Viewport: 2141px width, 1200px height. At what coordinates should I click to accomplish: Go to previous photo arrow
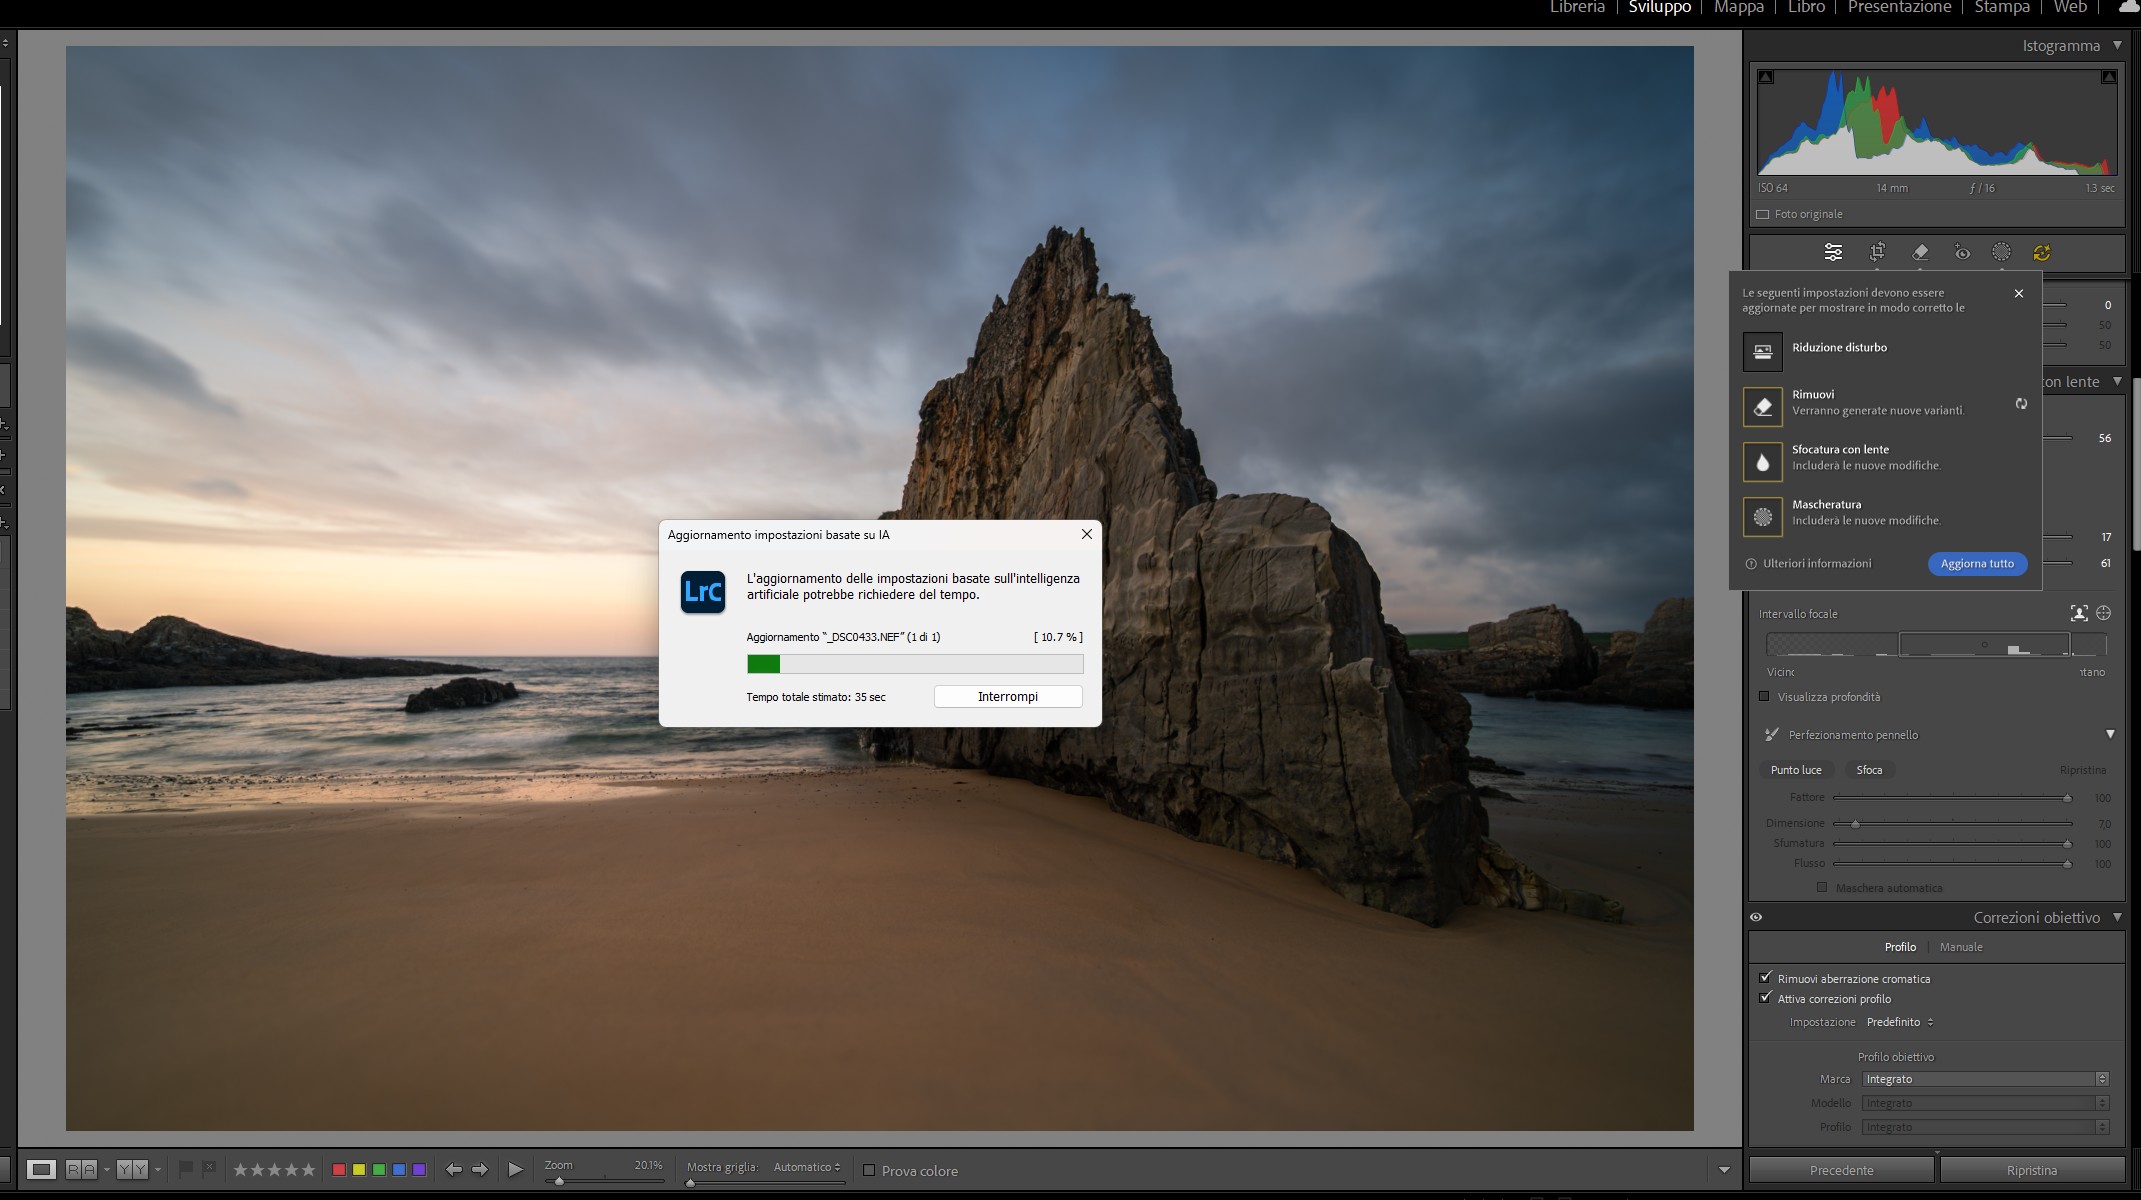click(x=453, y=1169)
